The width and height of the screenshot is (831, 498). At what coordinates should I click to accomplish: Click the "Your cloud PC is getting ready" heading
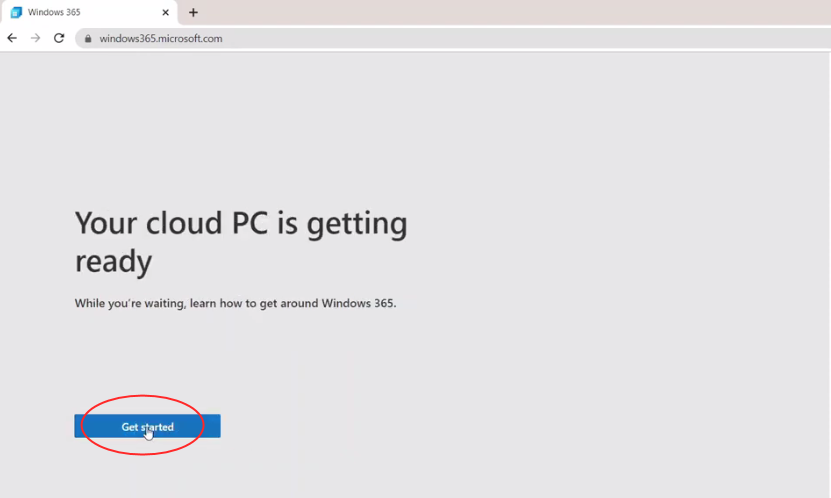click(241, 242)
